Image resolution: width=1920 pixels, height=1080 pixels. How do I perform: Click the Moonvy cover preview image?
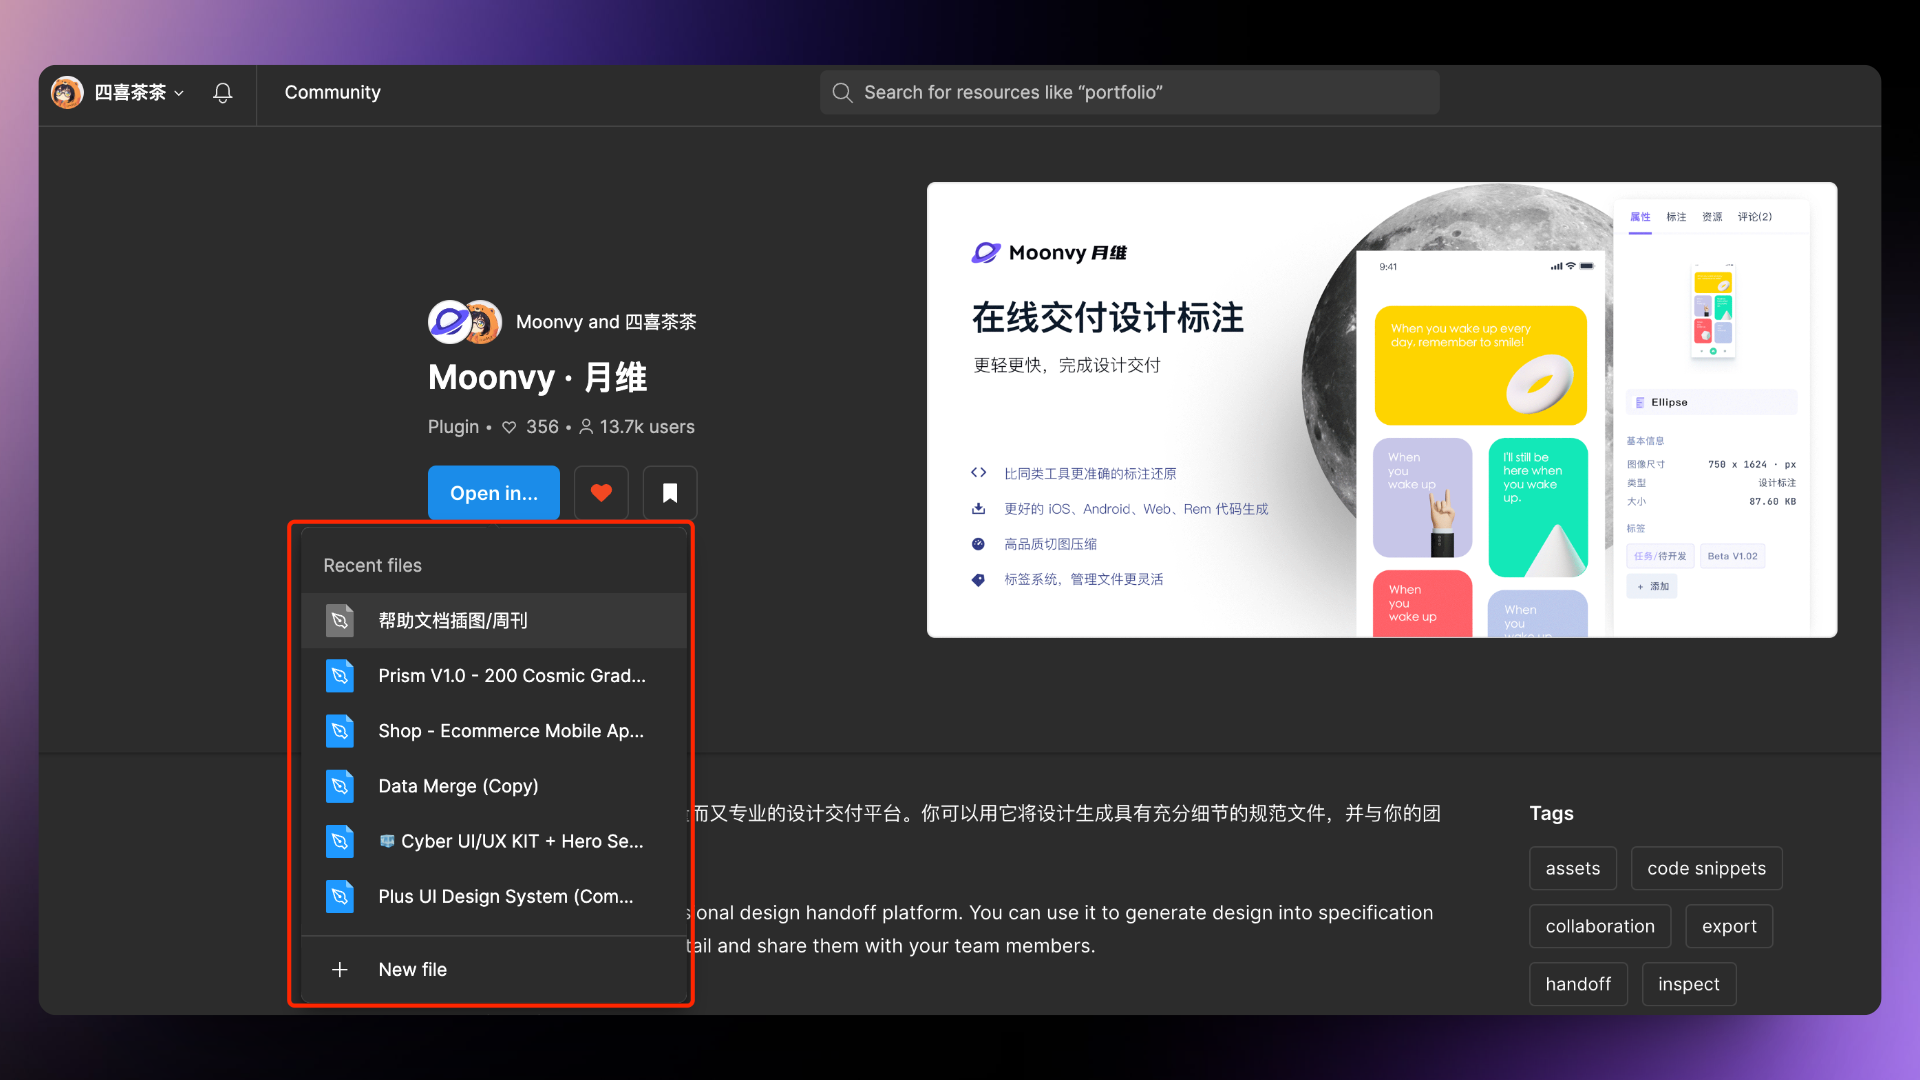click(x=1381, y=408)
